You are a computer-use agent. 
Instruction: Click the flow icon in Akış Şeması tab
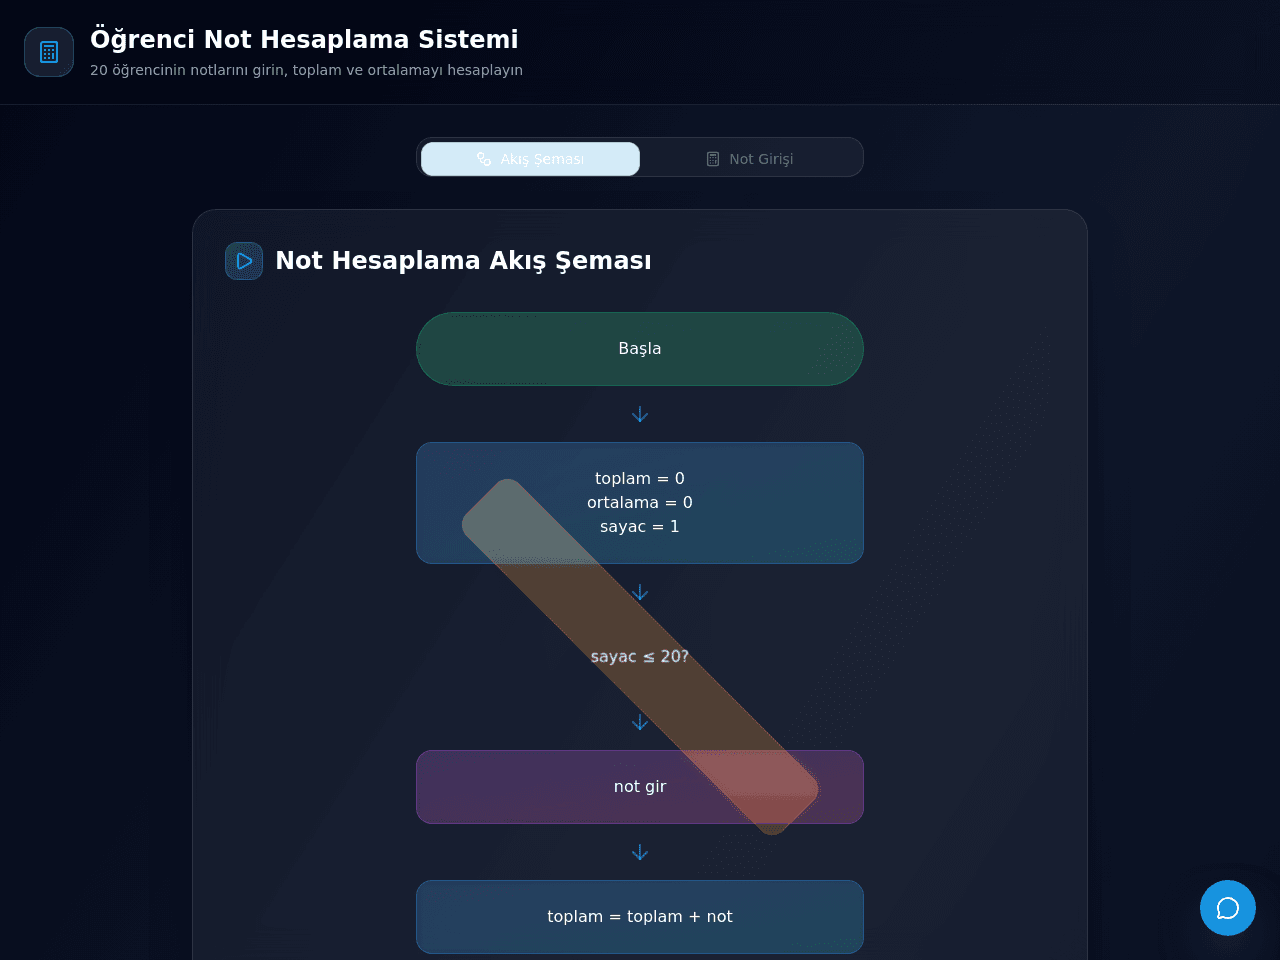pyautogui.click(x=484, y=159)
